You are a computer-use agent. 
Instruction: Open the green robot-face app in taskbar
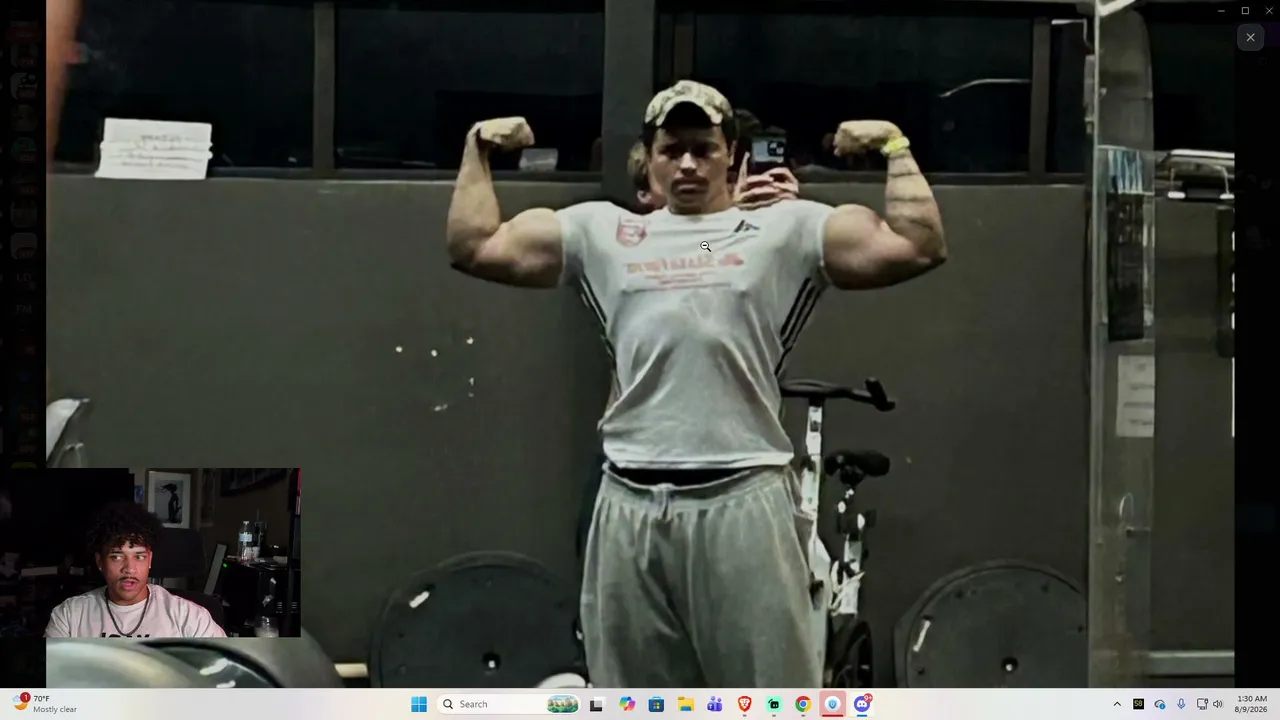[x=773, y=704]
